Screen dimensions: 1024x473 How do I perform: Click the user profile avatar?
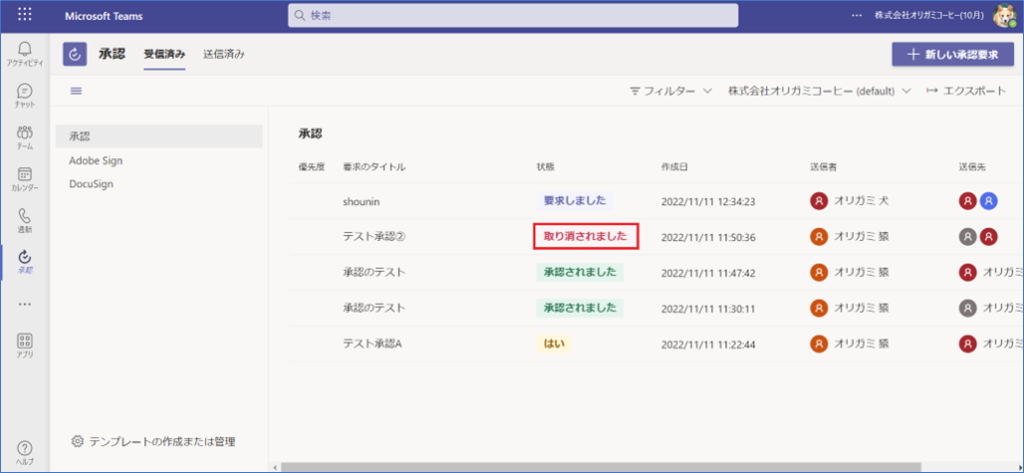click(1004, 15)
